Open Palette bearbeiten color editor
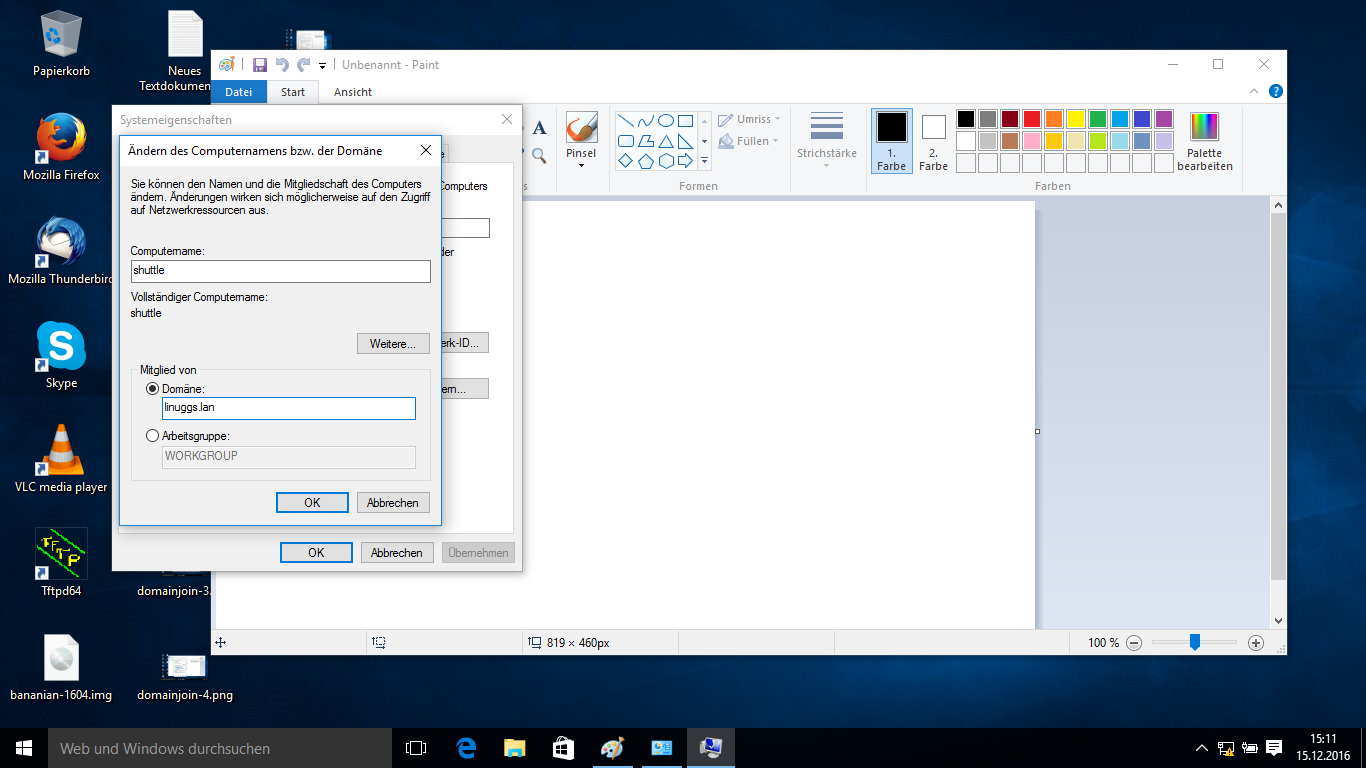 coord(1204,141)
